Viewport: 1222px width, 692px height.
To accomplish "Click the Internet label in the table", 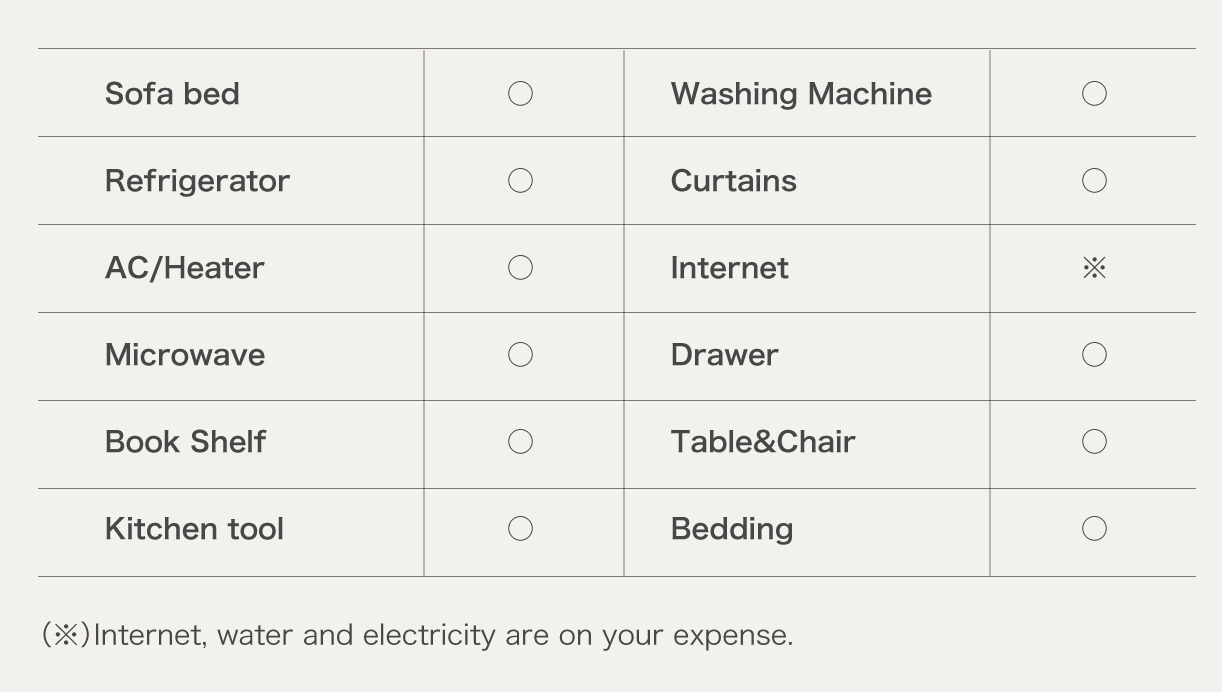I will 729,268.
